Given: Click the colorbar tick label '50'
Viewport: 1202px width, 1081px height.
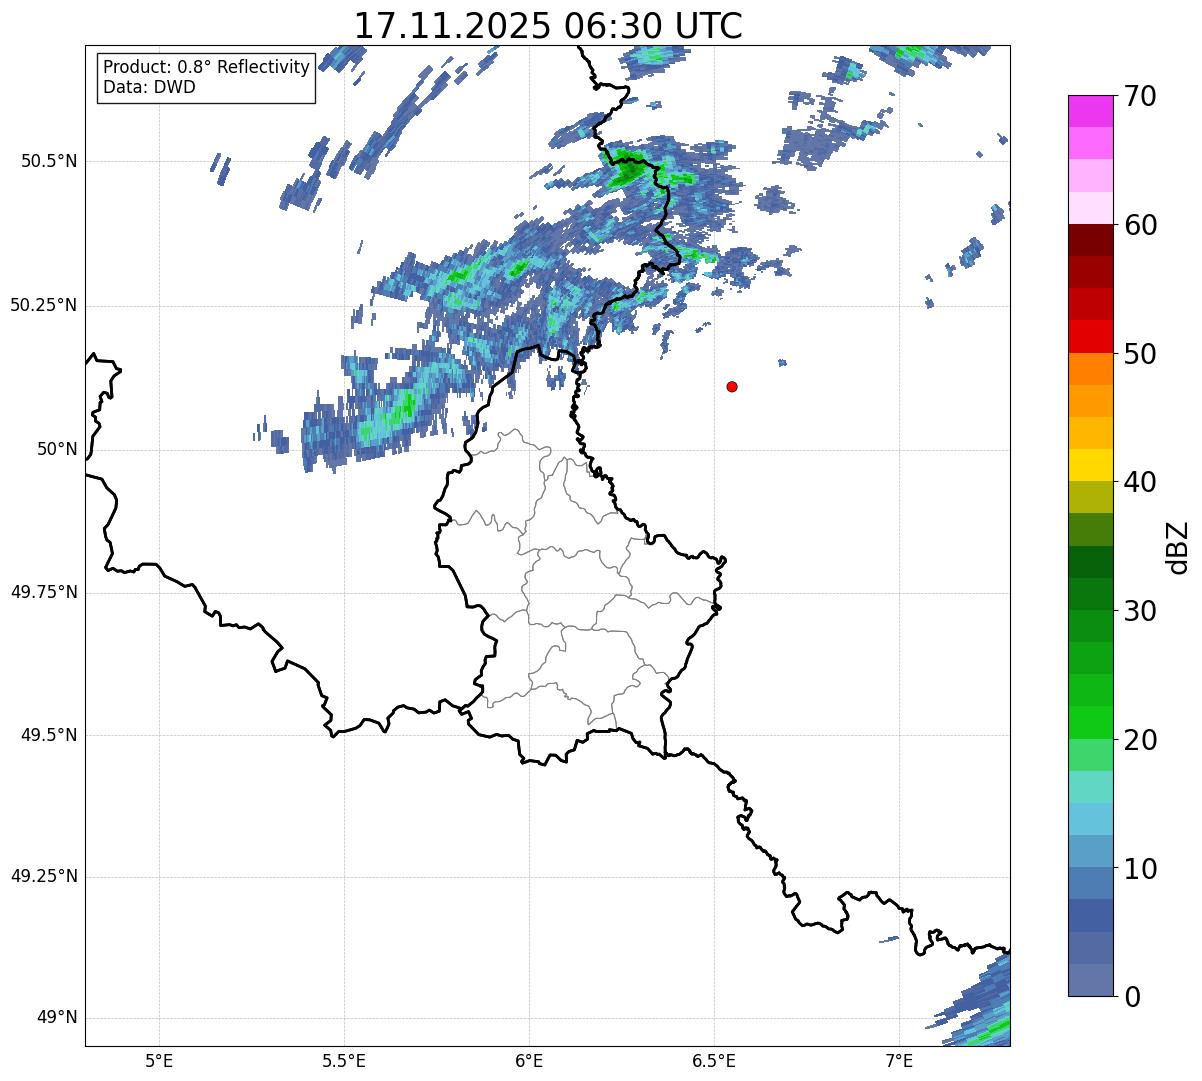Looking at the screenshot, I should 1139,354.
